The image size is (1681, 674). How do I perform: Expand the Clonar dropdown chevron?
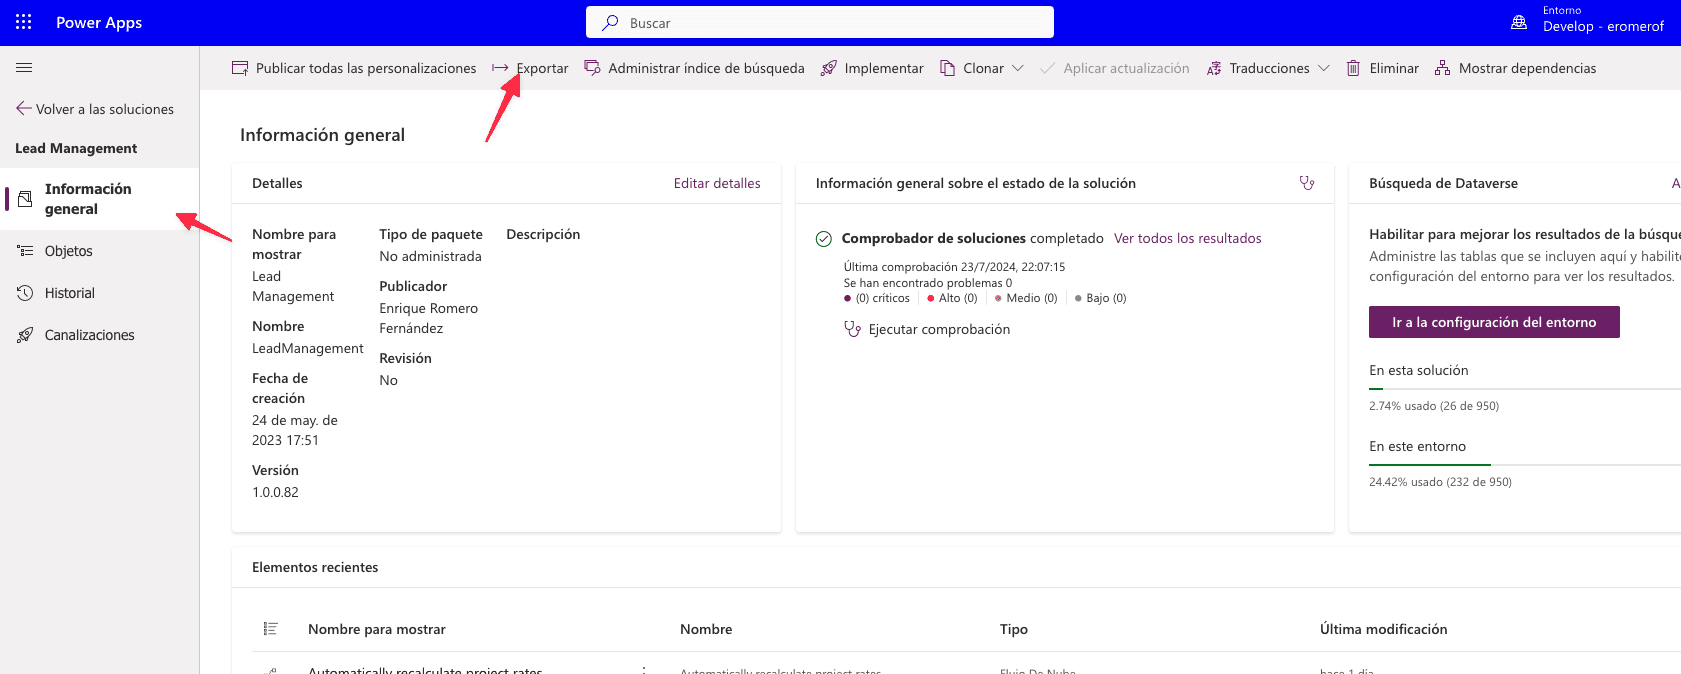pos(1018,68)
